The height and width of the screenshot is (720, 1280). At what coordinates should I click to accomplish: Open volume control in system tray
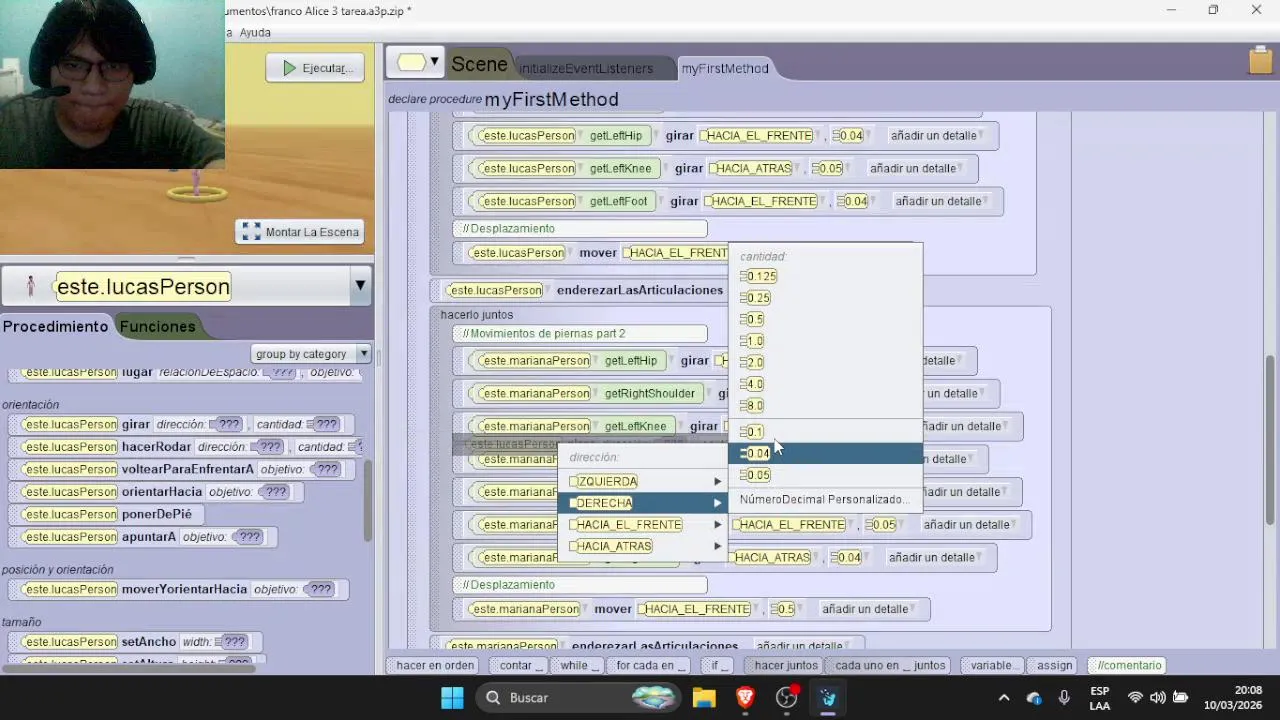1157,698
